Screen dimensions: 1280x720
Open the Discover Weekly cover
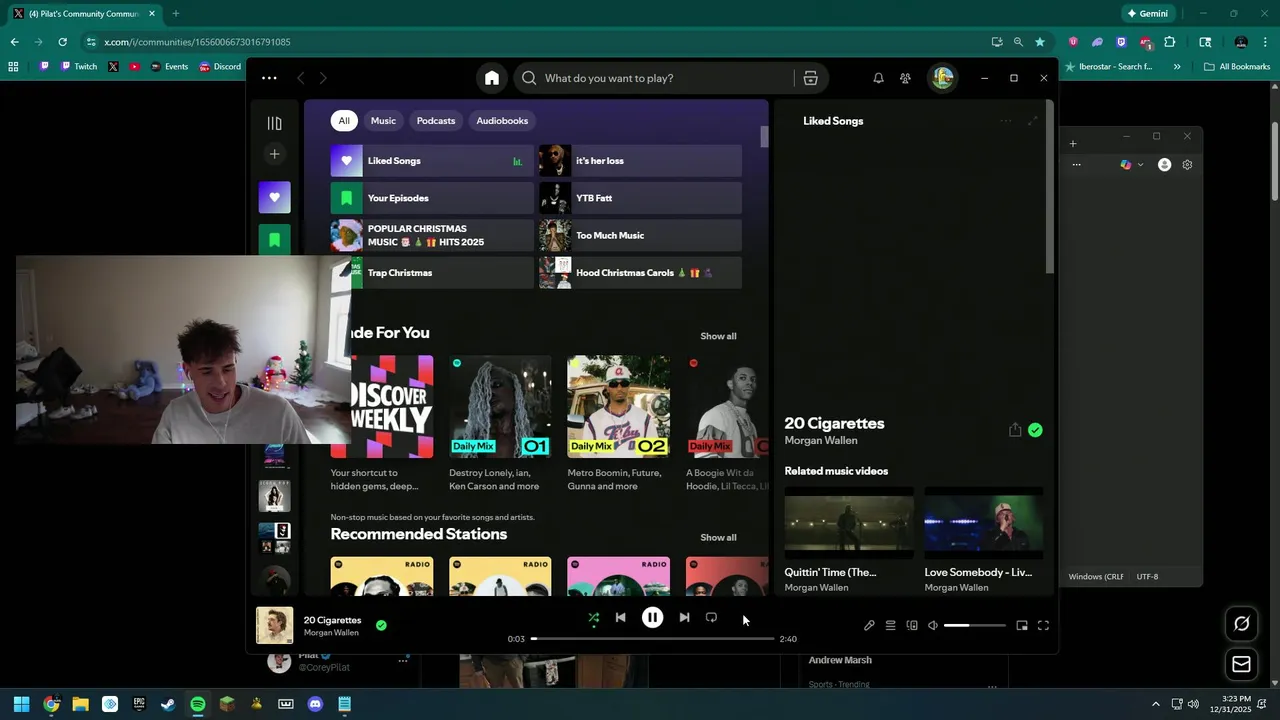pyautogui.click(x=392, y=407)
